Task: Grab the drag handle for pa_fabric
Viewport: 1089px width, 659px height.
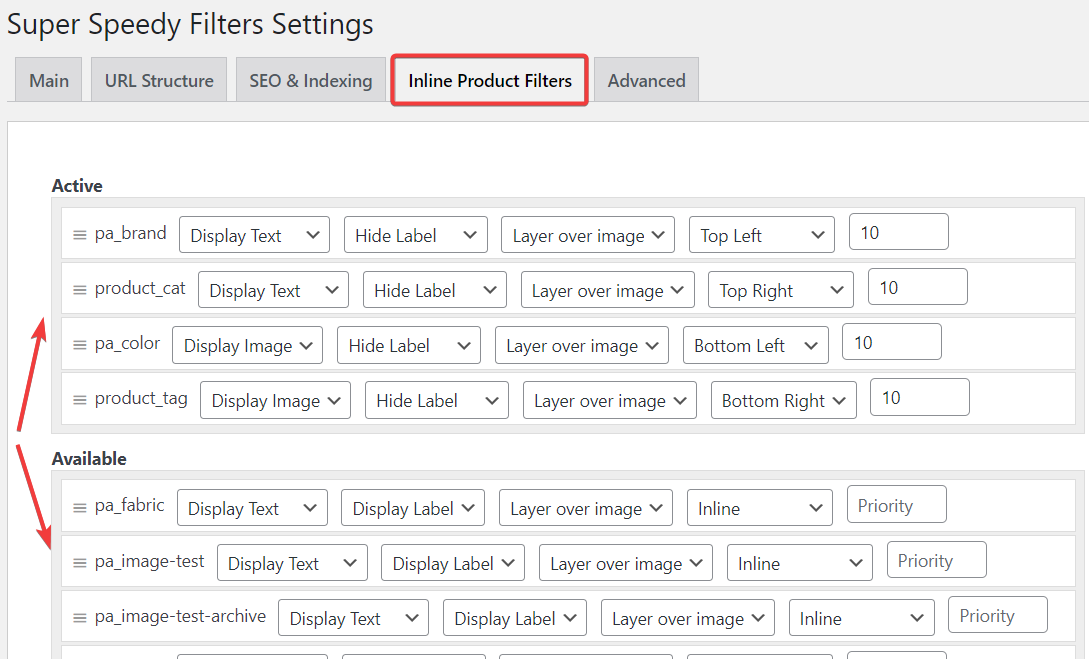Action: point(80,508)
